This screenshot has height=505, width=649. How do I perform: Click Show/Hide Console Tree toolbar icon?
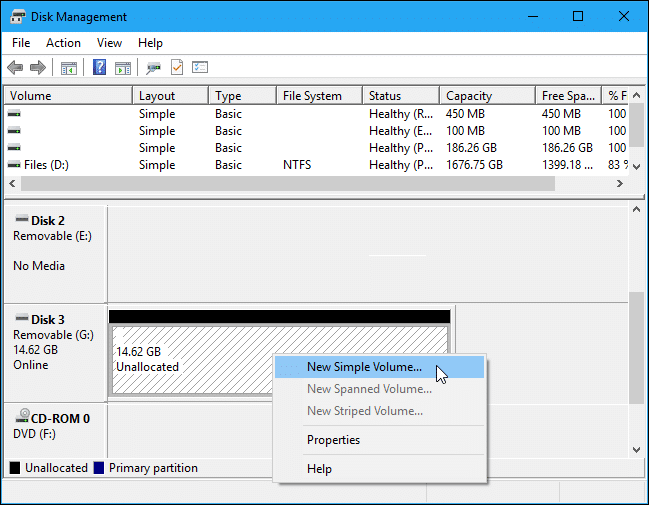tap(69, 68)
